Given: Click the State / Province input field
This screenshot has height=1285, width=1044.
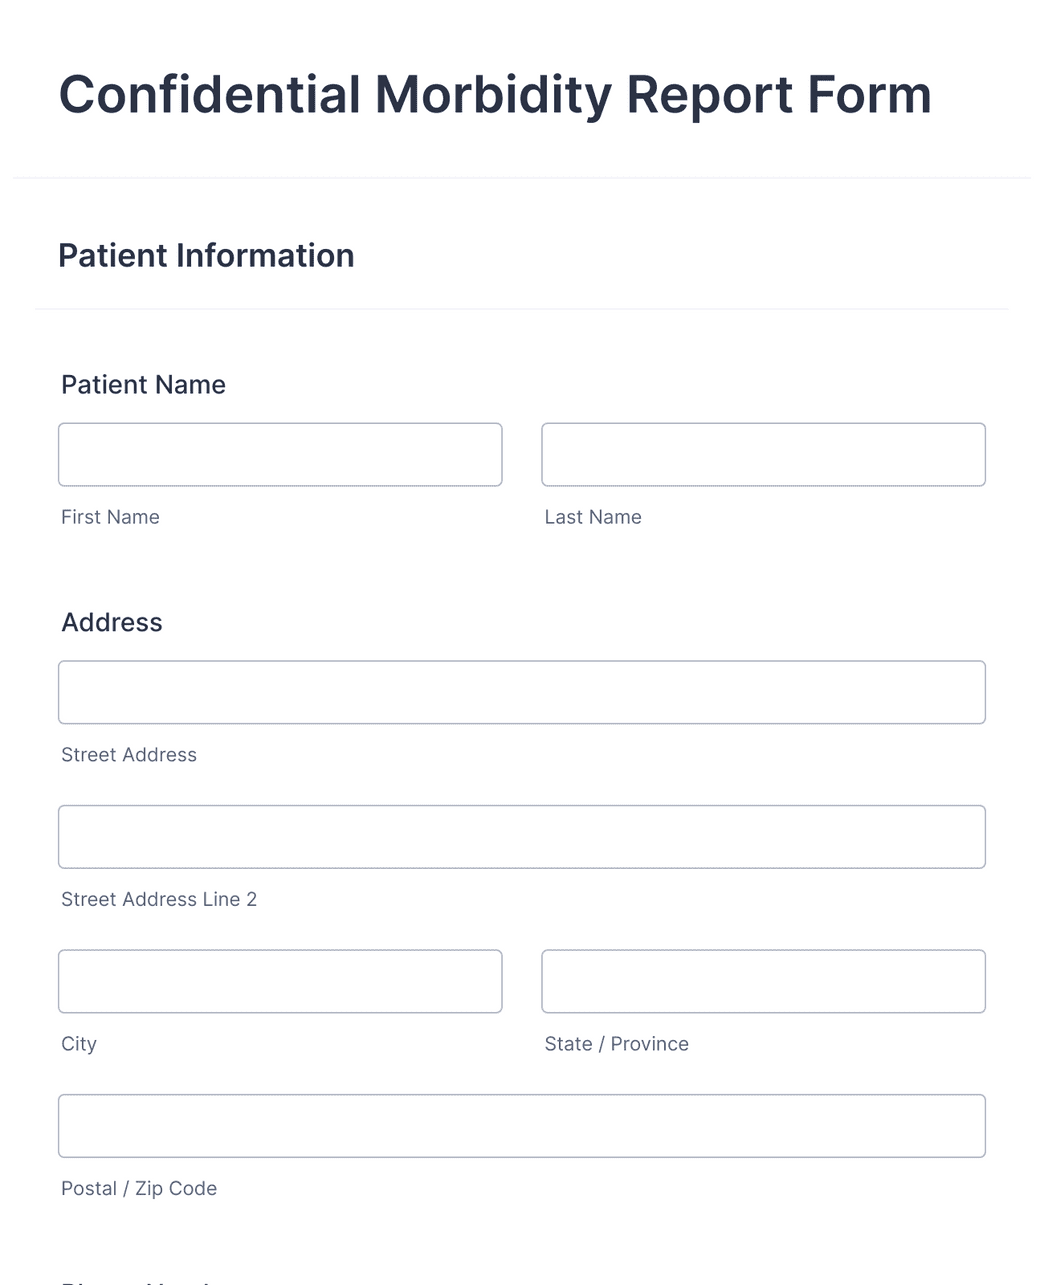Looking at the screenshot, I should [763, 981].
